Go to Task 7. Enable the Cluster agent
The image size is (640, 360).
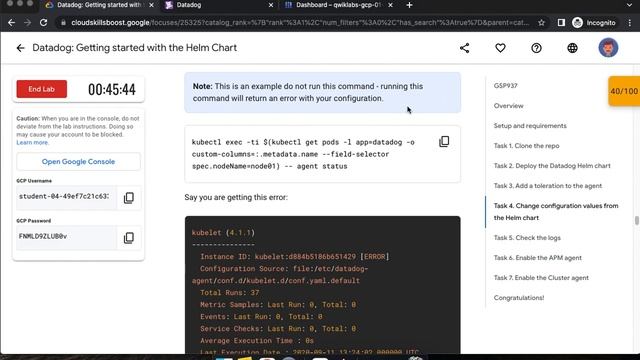pos(541,278)
